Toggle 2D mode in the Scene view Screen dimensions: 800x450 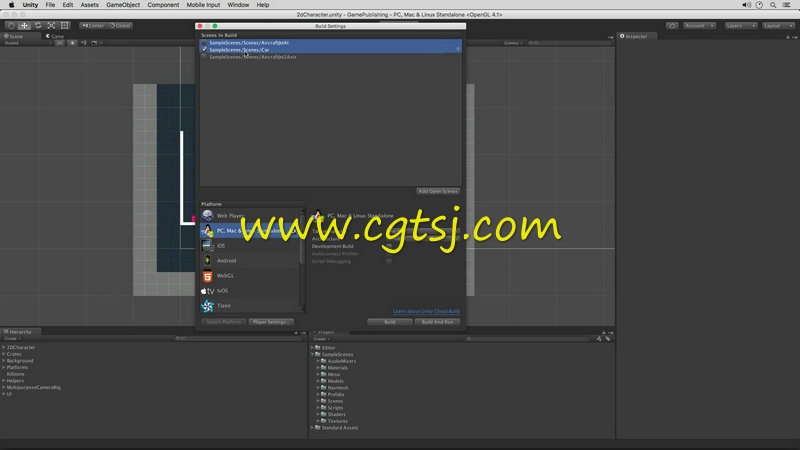click(x=60, y=43)
